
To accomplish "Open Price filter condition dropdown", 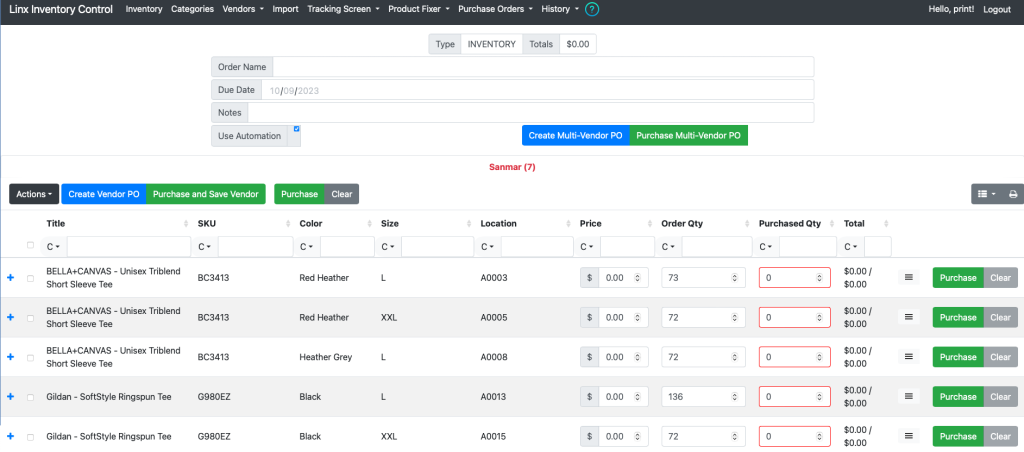I will click(x=588, y=247).
